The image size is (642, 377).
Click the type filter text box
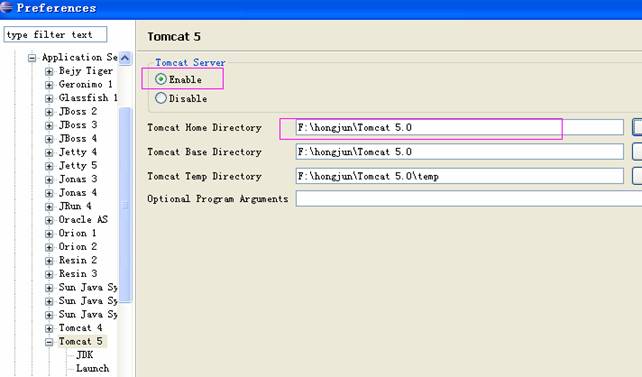click(x=55, y=34)
